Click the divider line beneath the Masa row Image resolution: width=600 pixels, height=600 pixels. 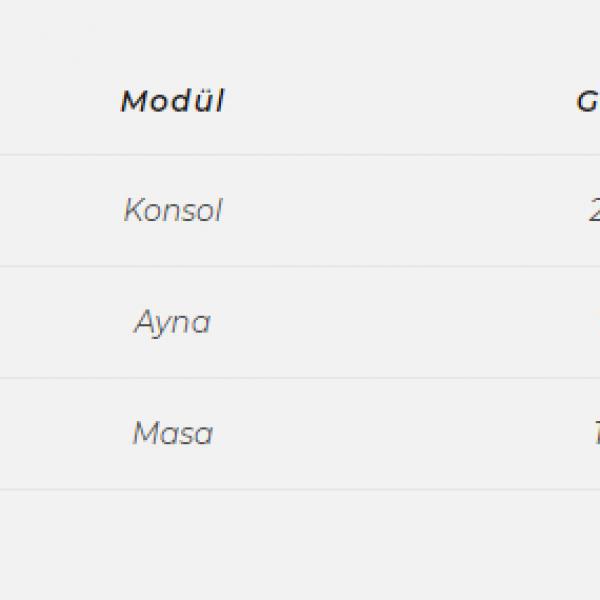click(300, 489)
